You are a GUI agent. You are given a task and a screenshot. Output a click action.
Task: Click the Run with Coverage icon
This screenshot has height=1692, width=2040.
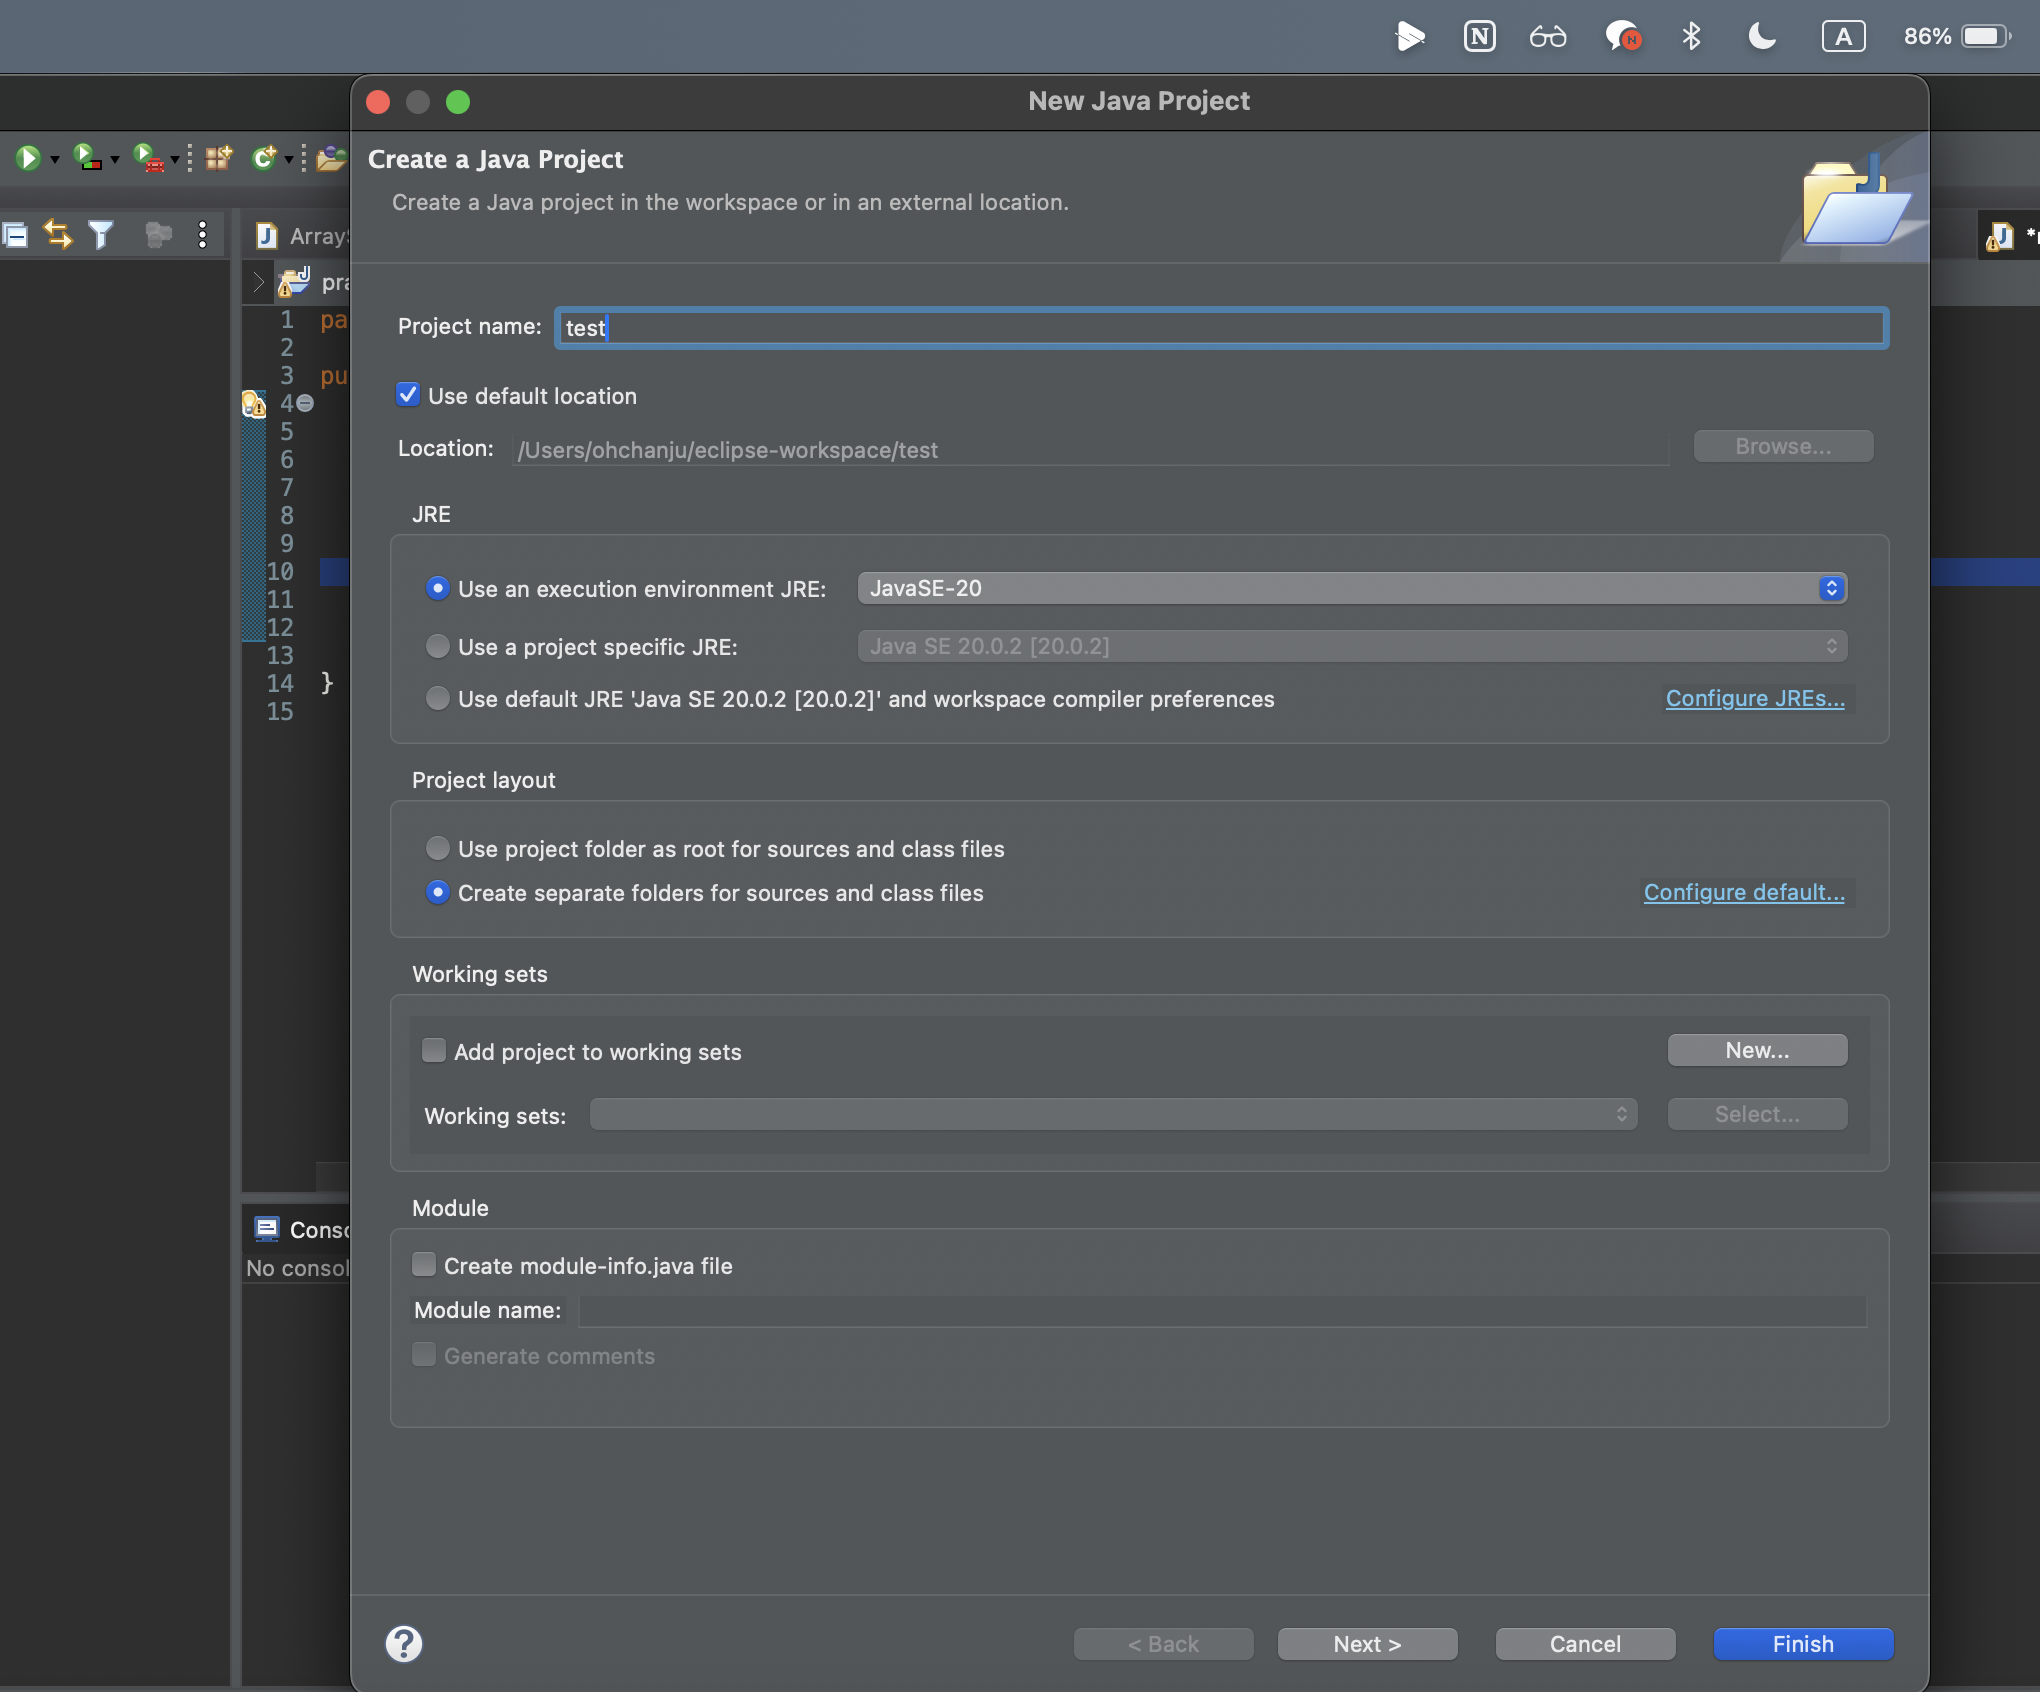pos(88,158)
